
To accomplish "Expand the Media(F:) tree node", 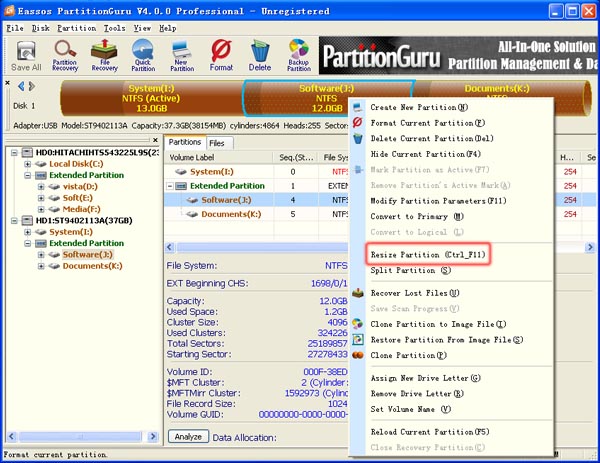I will (x=41, y=209).
